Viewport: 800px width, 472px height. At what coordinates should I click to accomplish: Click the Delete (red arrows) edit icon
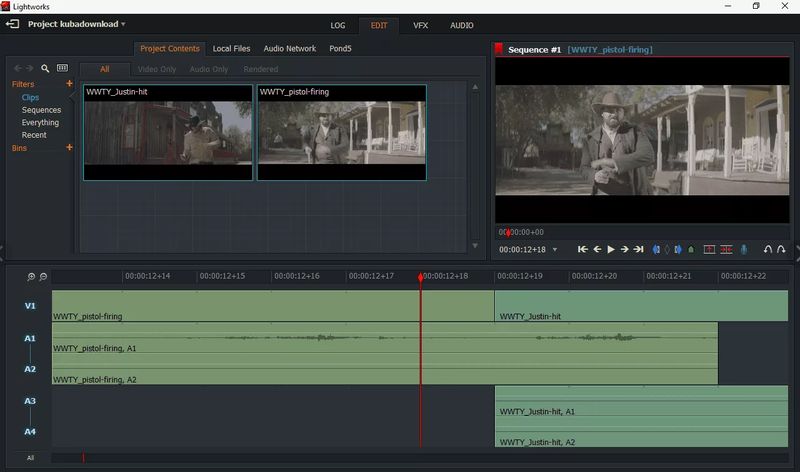click(726, 249)
